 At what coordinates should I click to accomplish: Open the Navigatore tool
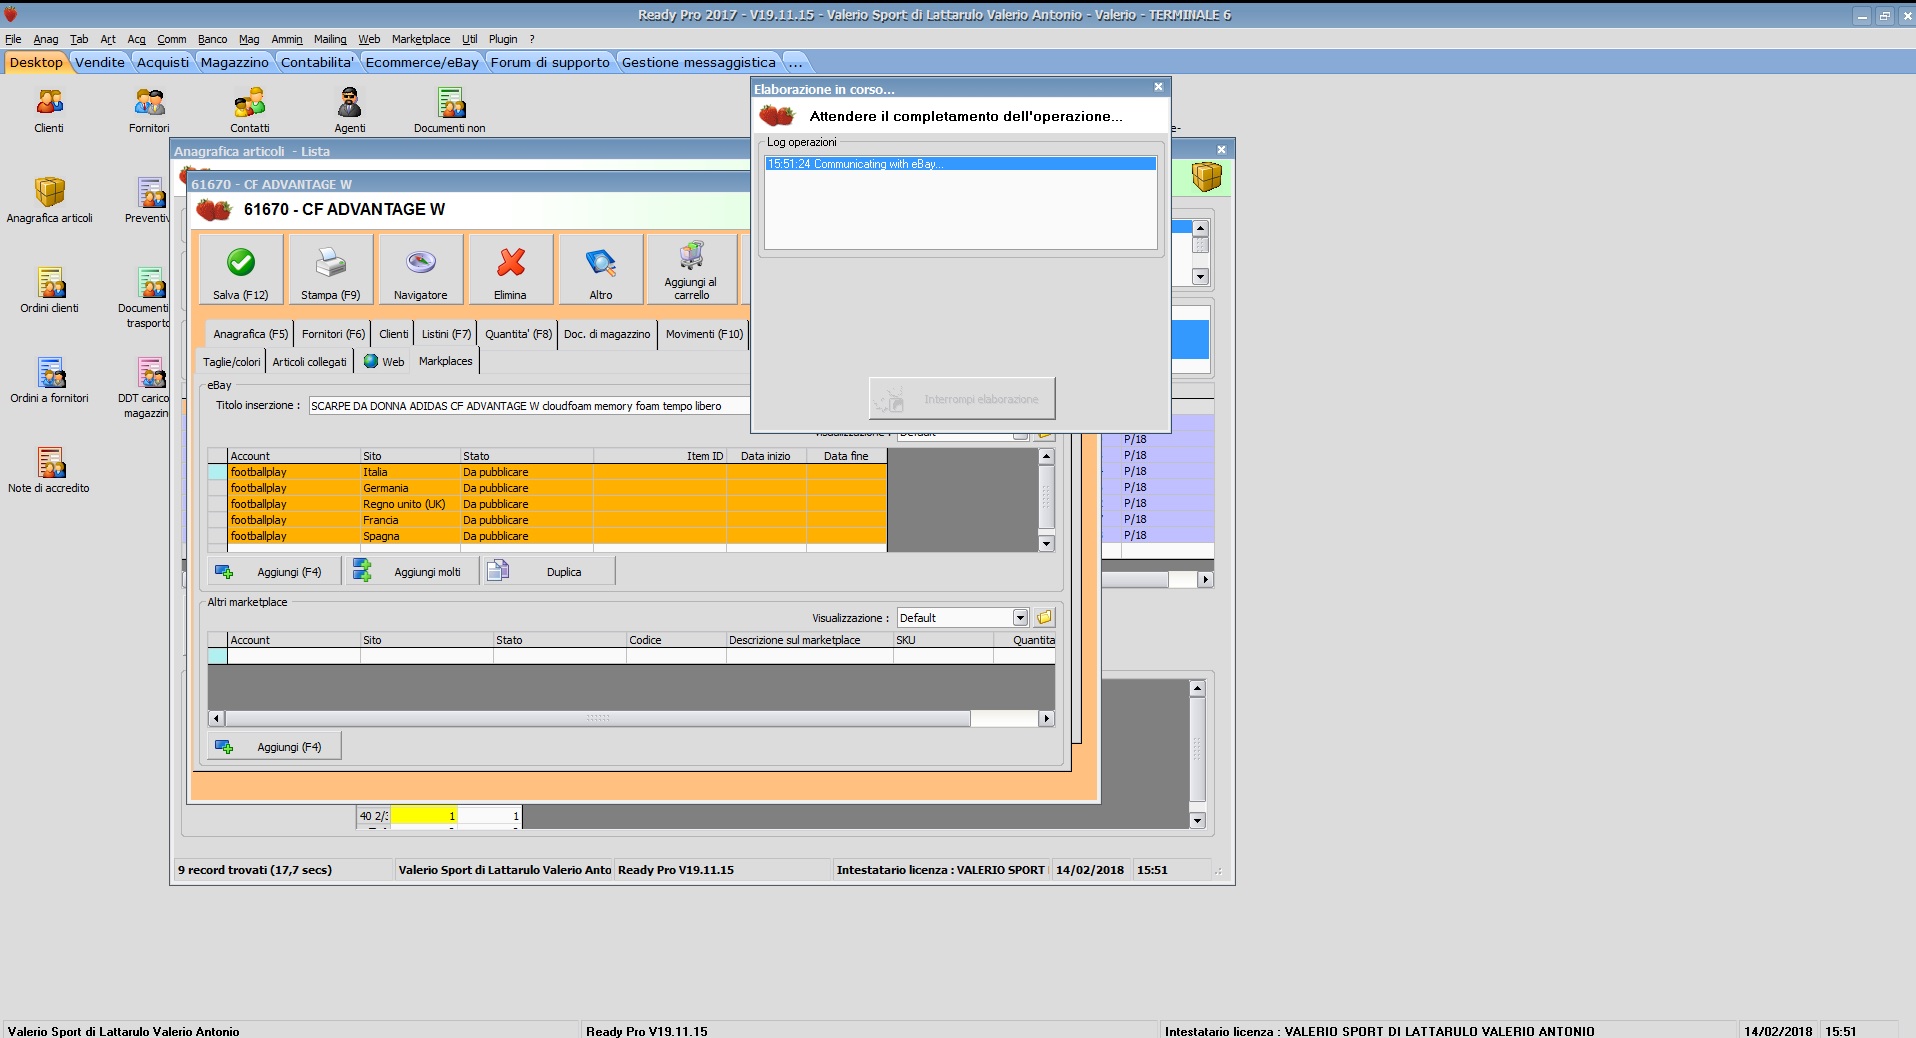tap(420, 268)
